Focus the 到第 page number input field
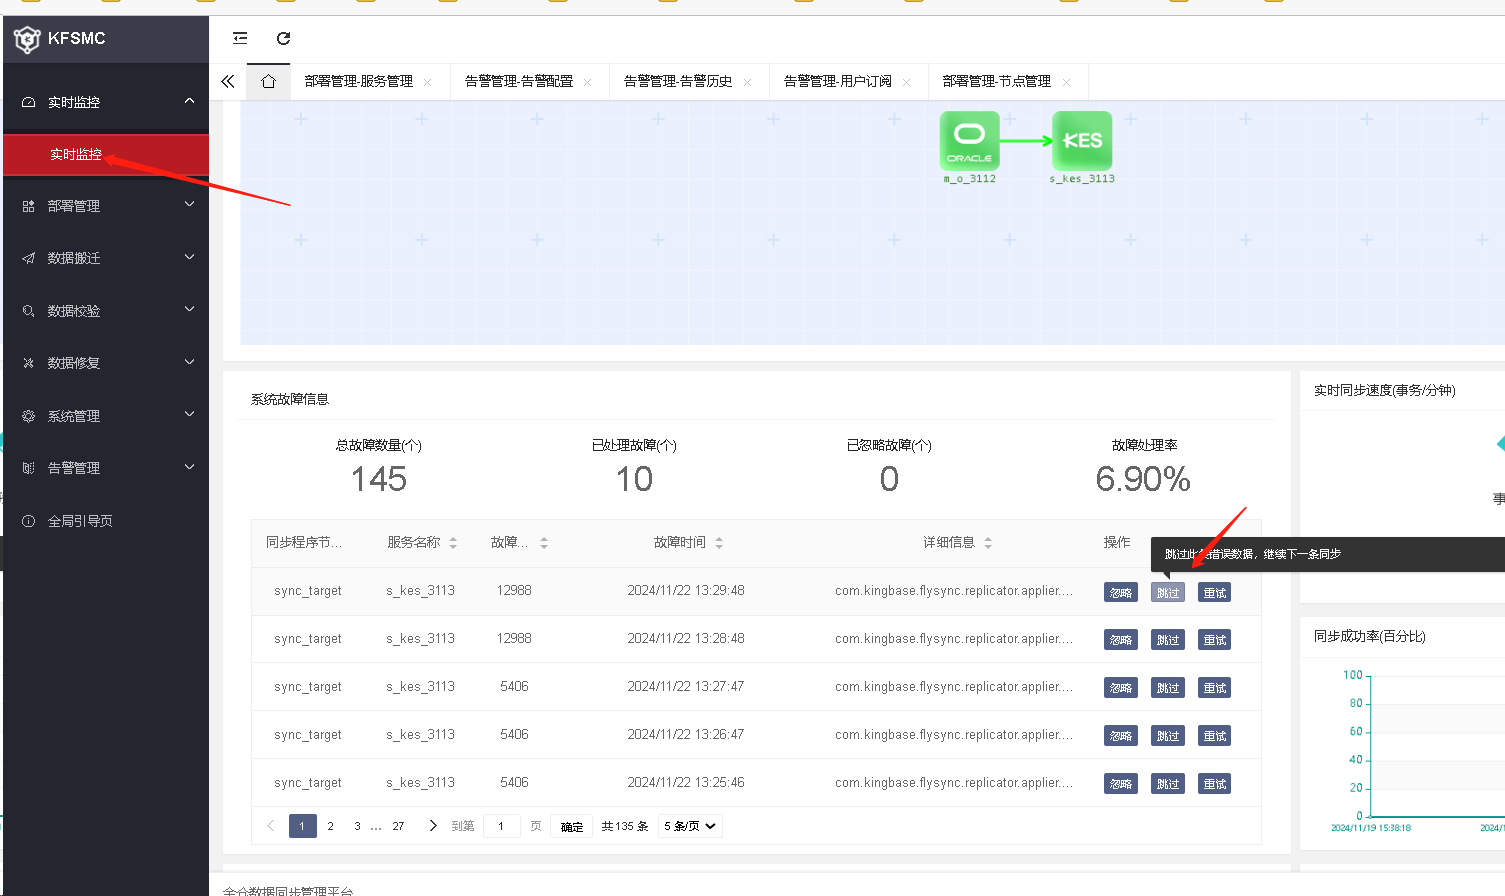This screenshot has height=896, width=1505. point(502,826)
